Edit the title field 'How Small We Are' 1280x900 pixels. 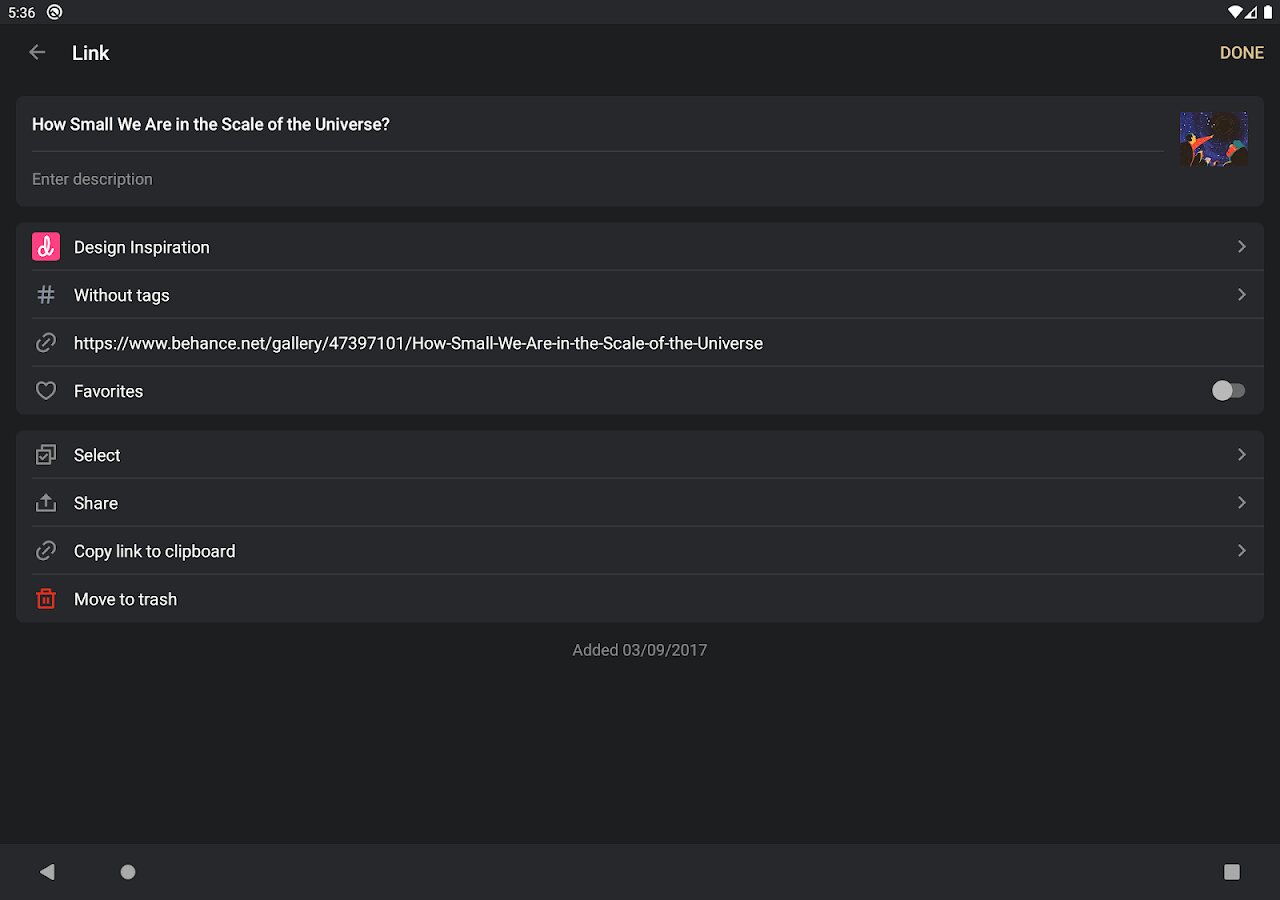point(597,125)
